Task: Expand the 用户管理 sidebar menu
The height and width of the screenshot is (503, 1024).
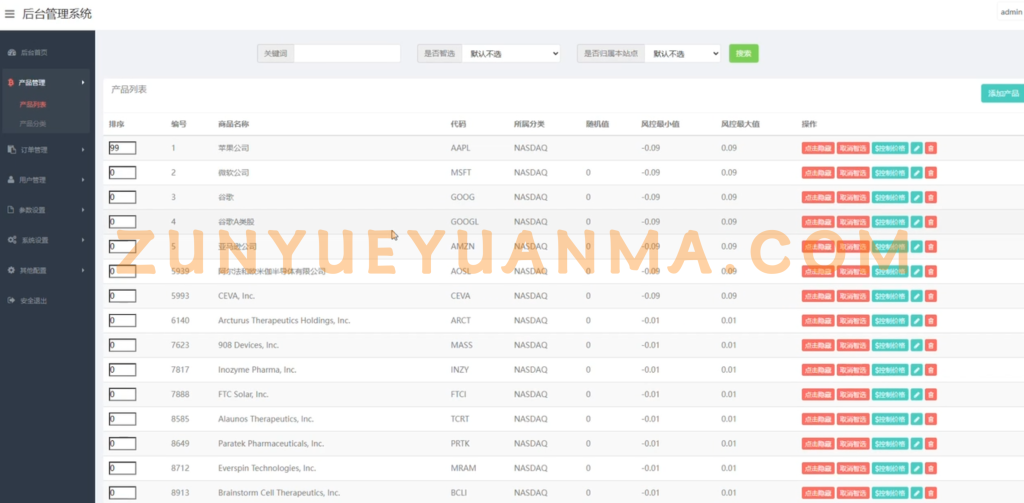Action: [x=46, y=180]
